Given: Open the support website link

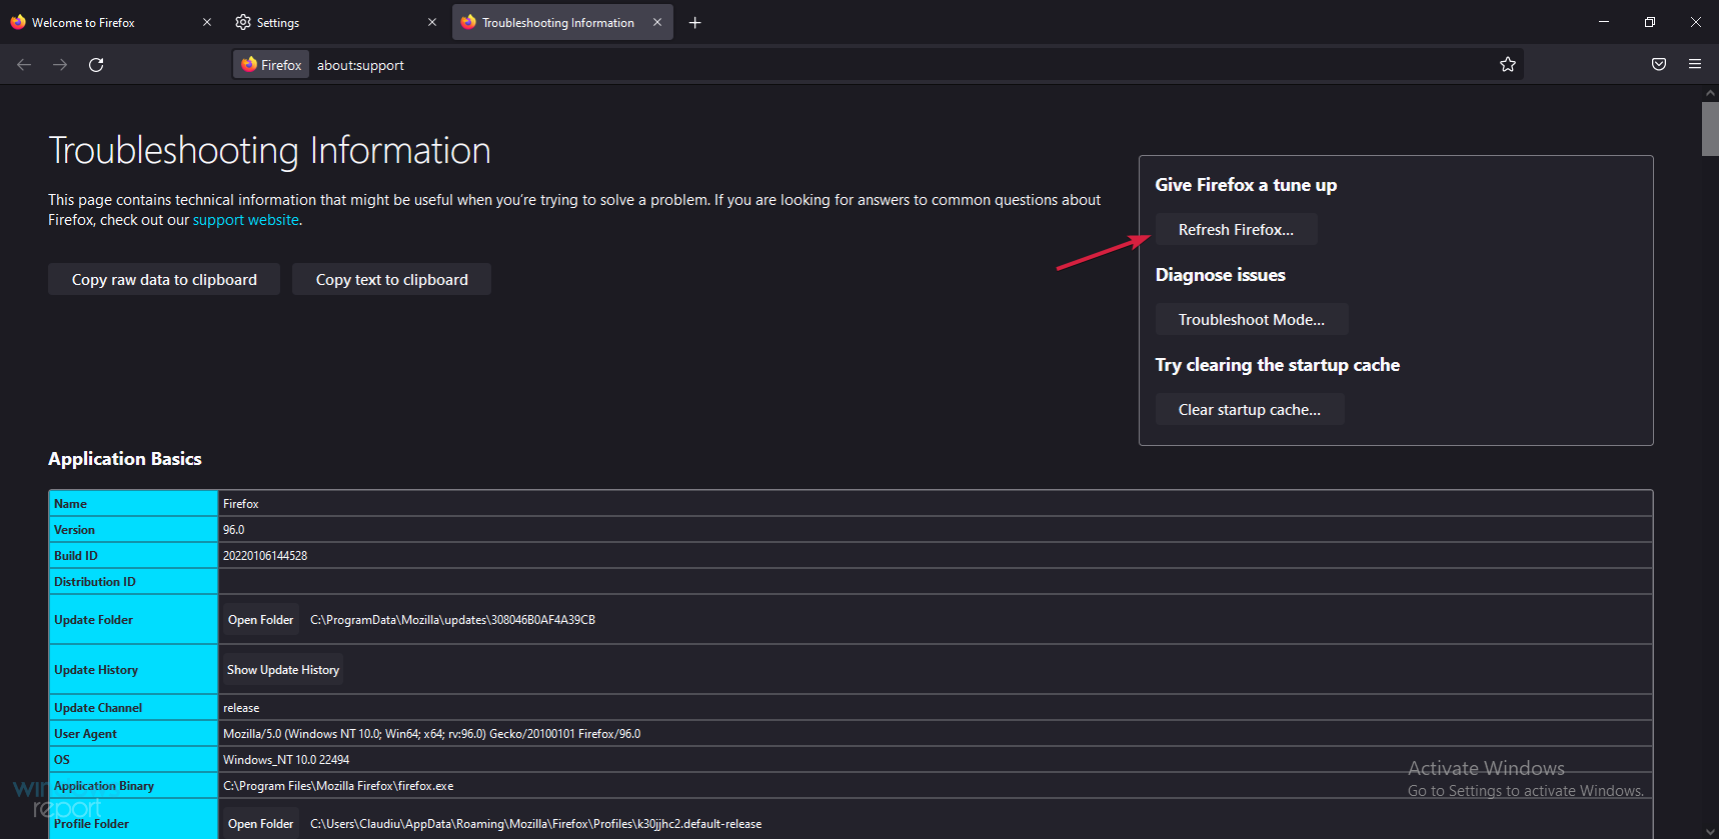Looking at the screenshot, I should 245,220.
